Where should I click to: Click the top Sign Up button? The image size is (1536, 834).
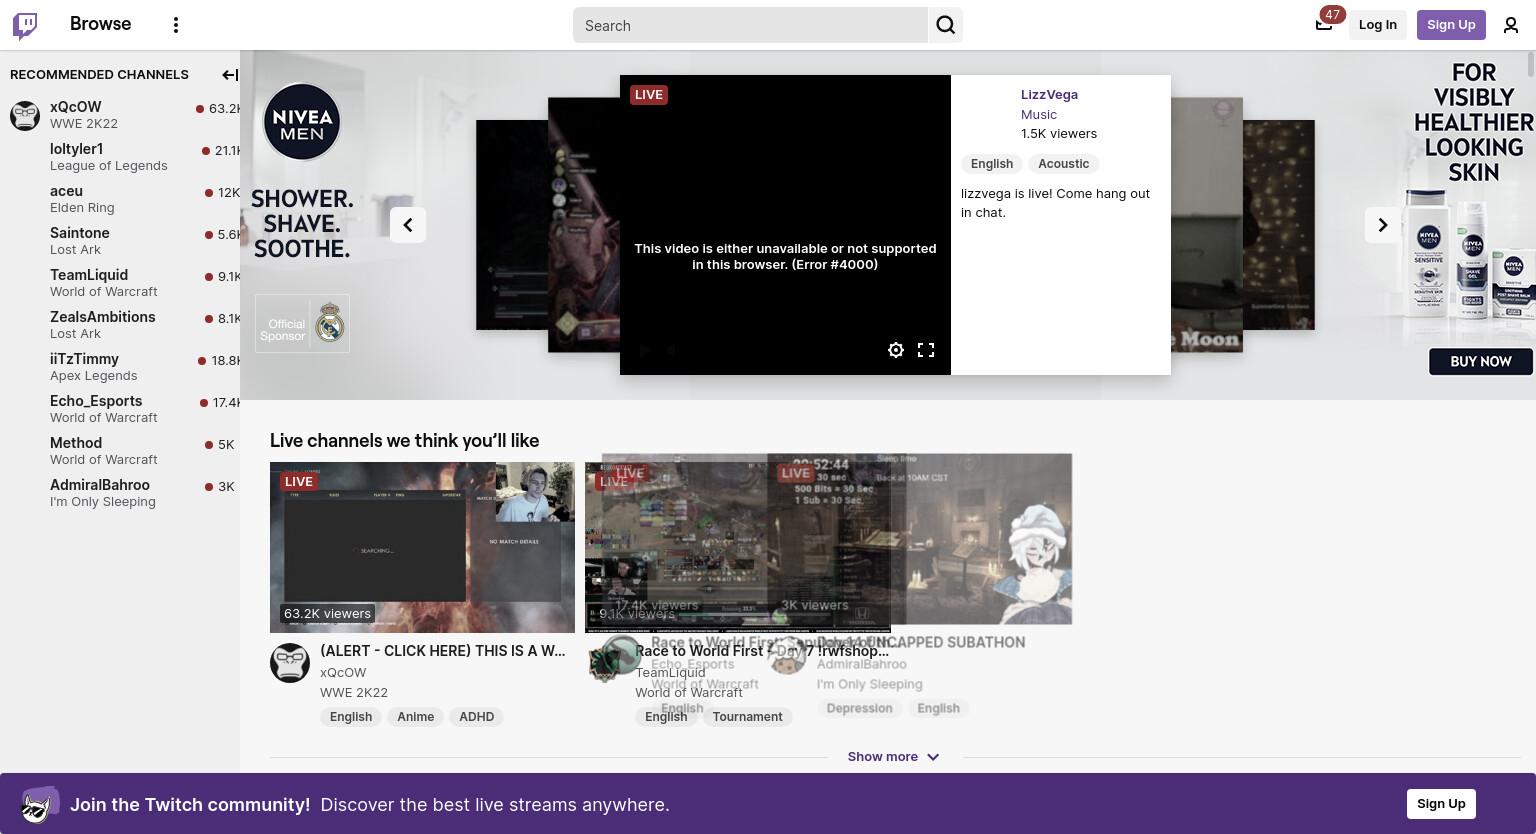click(1451, 25)
